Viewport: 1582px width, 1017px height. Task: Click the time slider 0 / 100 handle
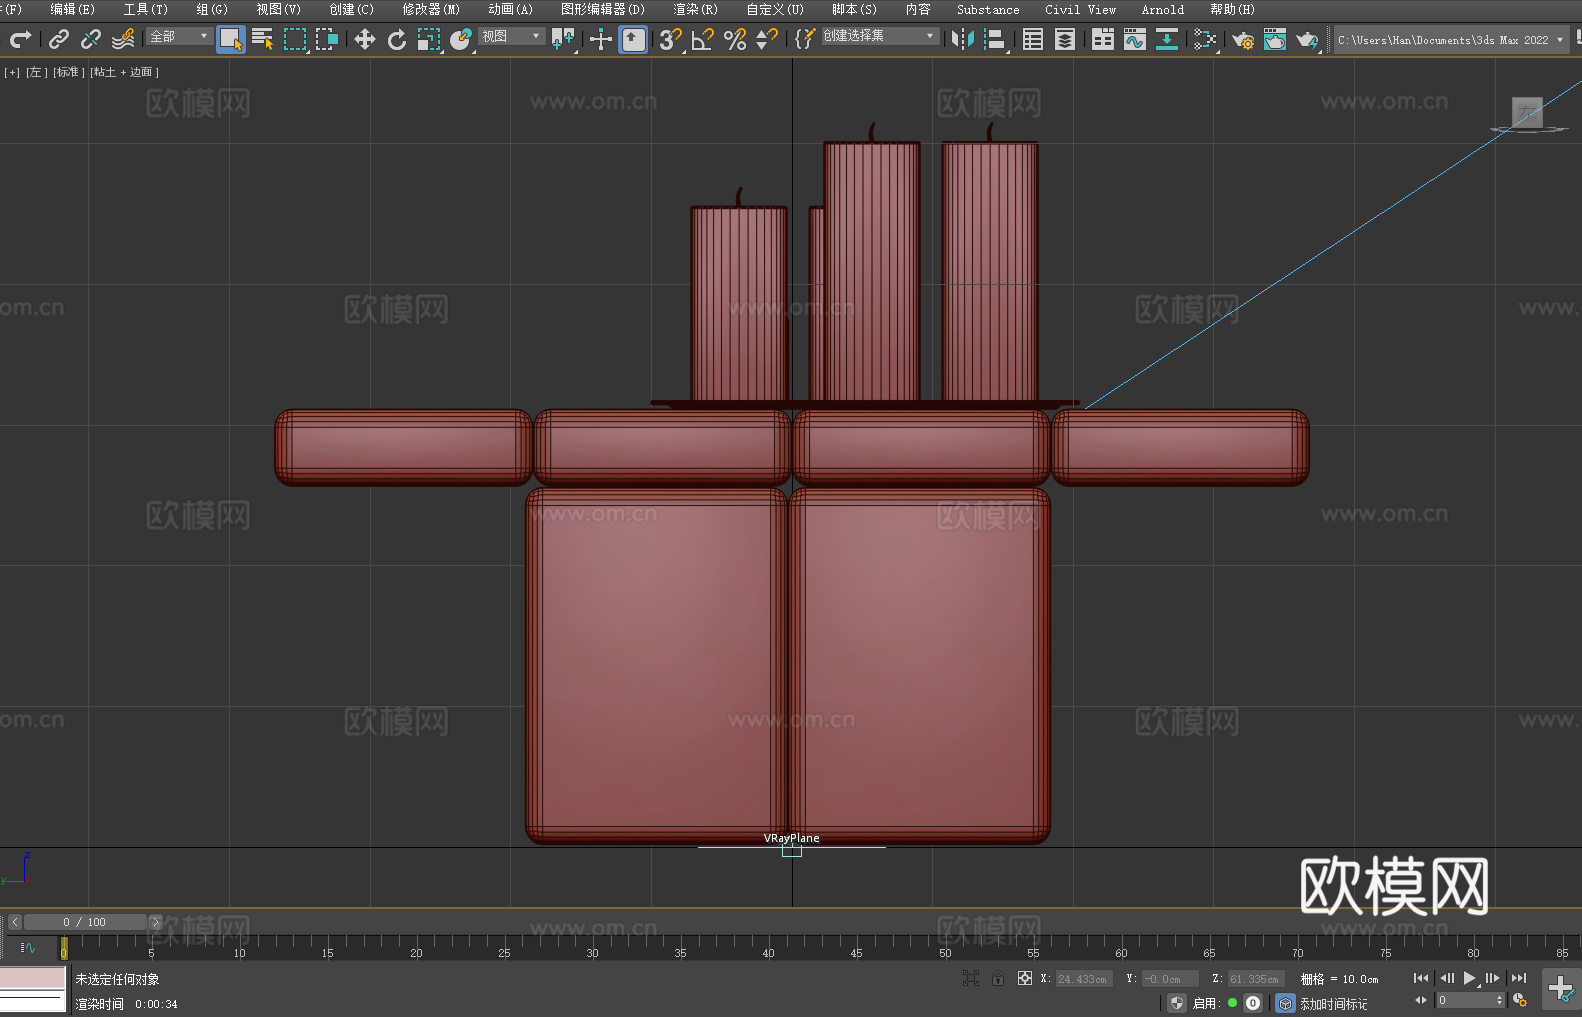tap(85, 922)
